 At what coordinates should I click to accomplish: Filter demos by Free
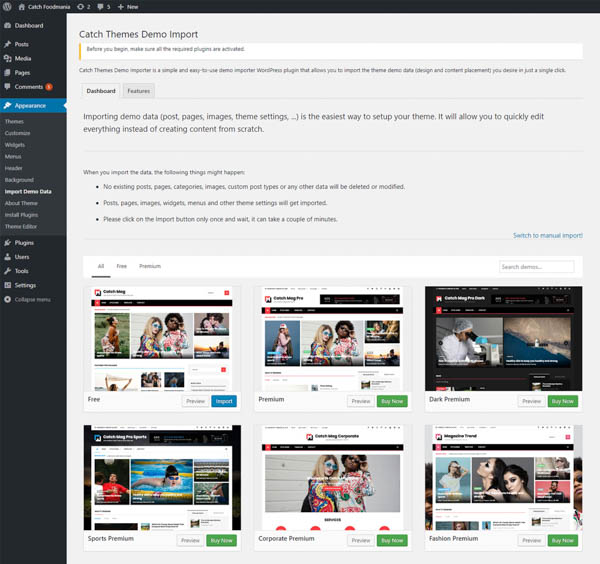[x=122, y=267]
